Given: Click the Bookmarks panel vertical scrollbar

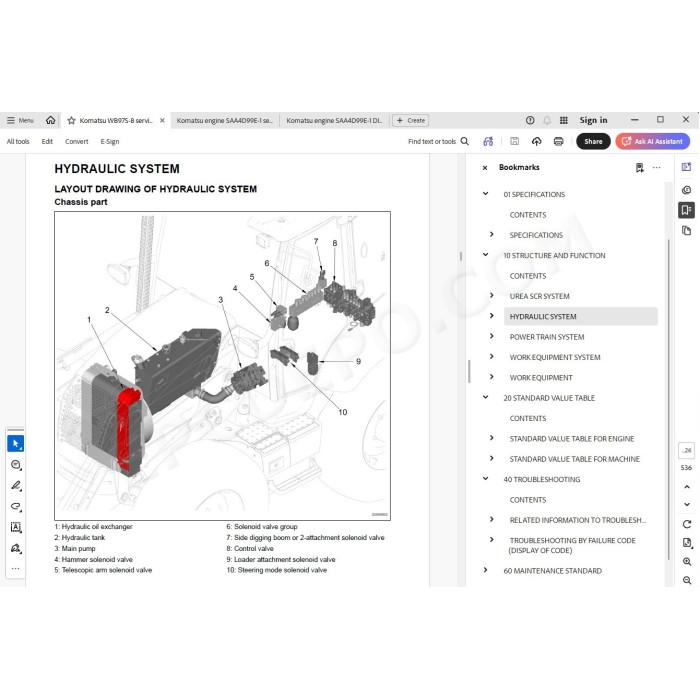Looking at the screenshot, I should pos(668,400).
